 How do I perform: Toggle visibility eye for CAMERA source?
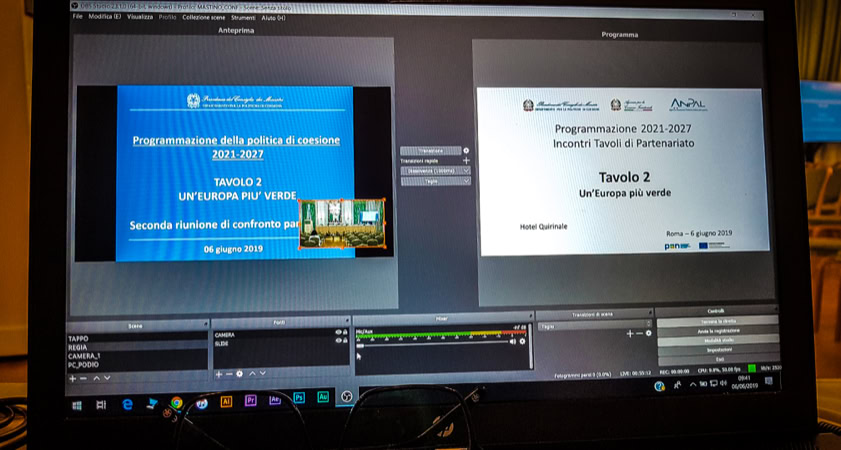pos(338,332)
